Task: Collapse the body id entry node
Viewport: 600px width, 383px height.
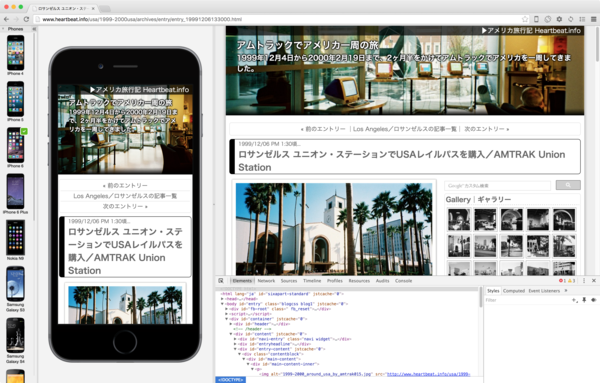Action: point(222,304)
